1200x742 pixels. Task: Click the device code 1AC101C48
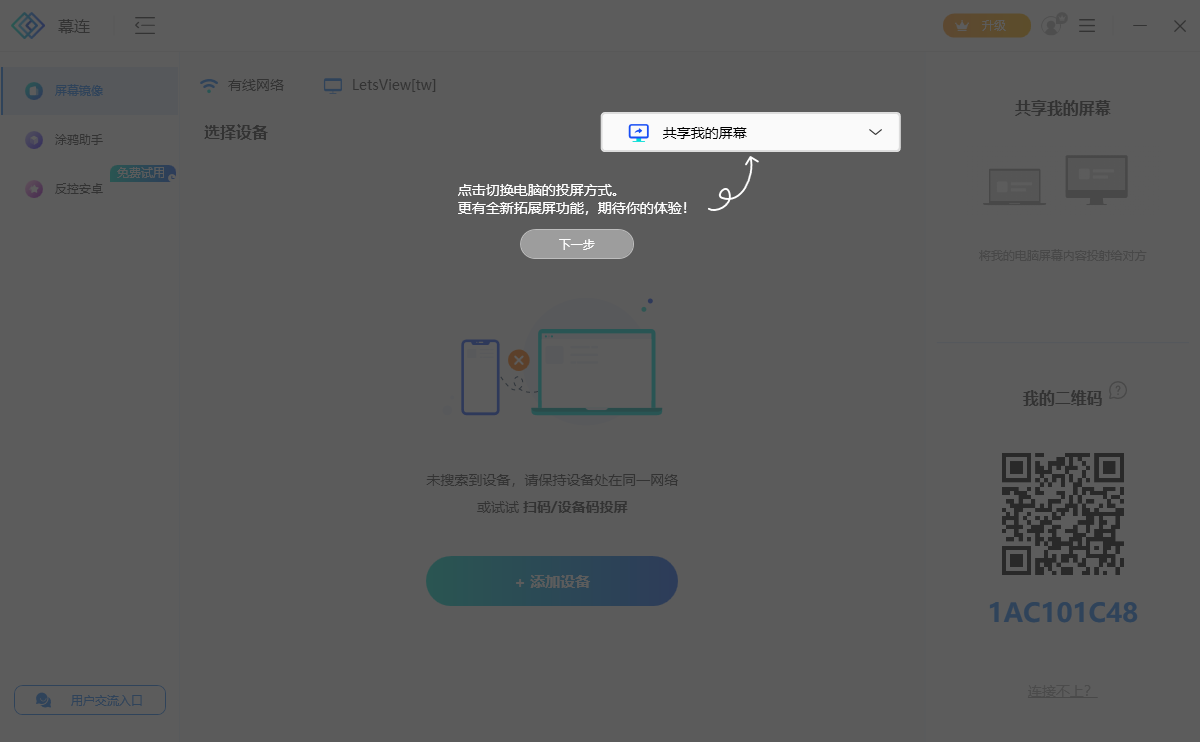[1063, 612]
